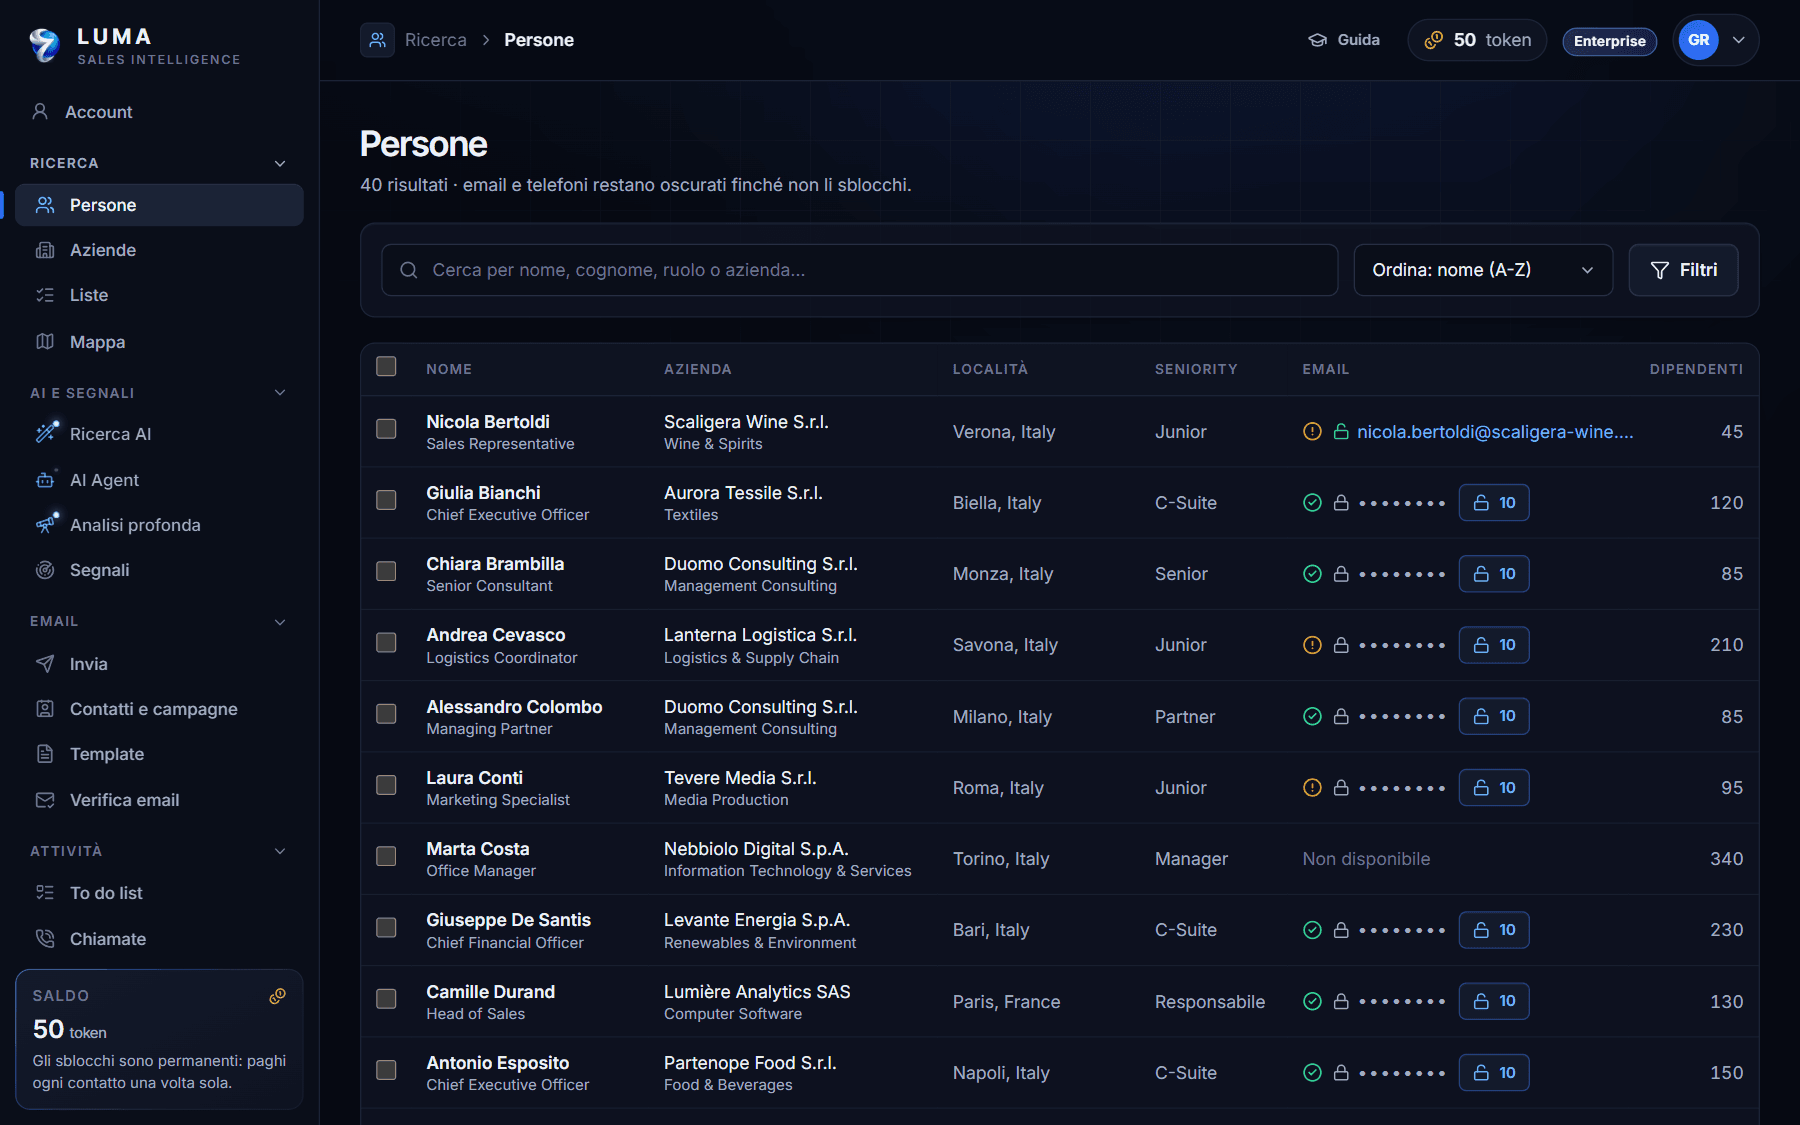The height and width of the screenshot is (1125, 1800).
Task: Click the unlocked padlock icon for Nicola Bertoldi
Action: pyautogui.click(x=1341, y=432)
